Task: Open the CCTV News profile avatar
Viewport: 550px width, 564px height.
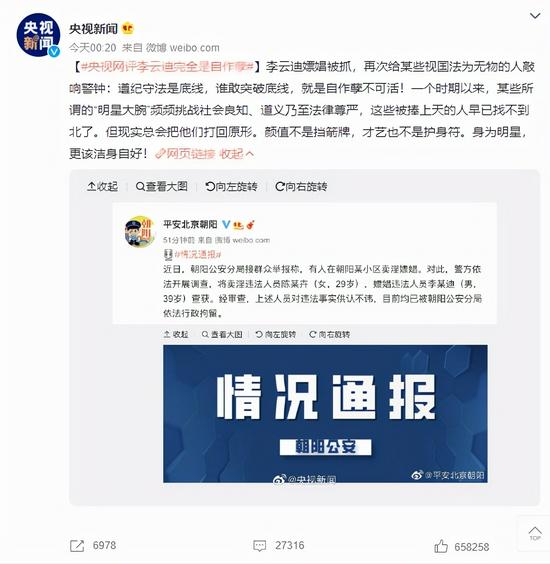Action: 37,35
